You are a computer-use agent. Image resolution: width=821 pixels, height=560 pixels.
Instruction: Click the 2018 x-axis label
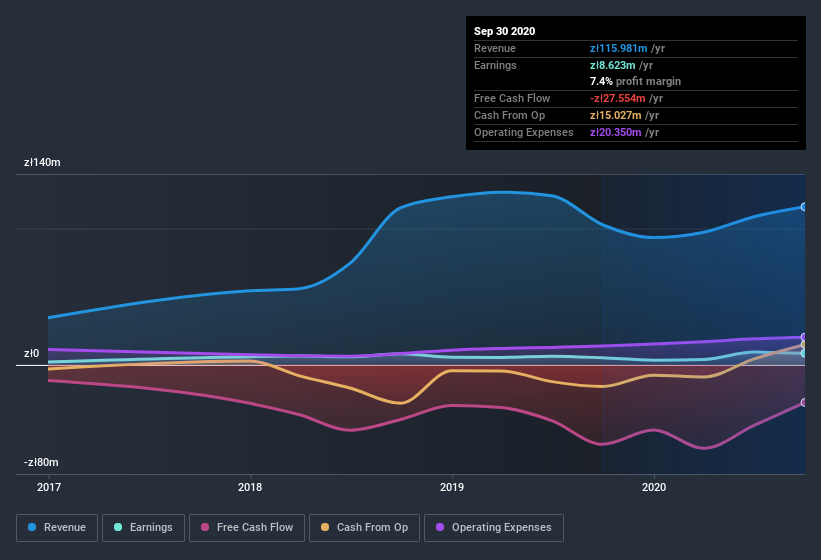coord(250,487)
